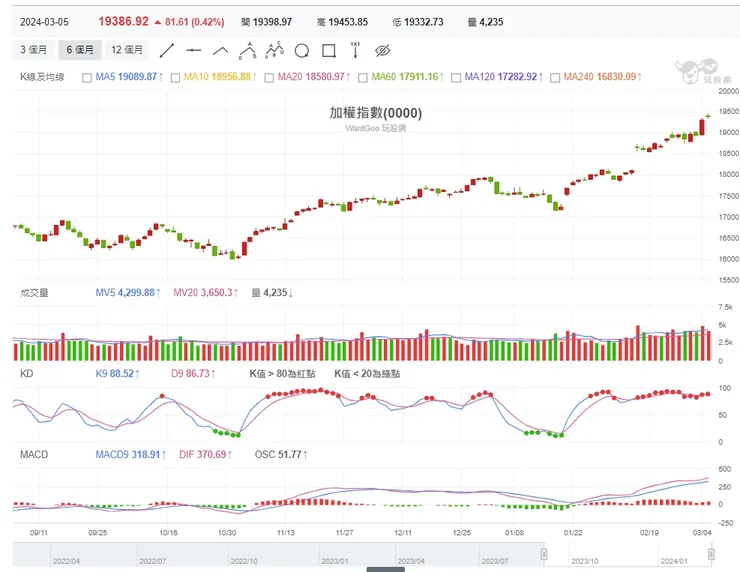Switch chart range to 12 個月
This screenshot has width=740, height=572.
click(126, 50)
